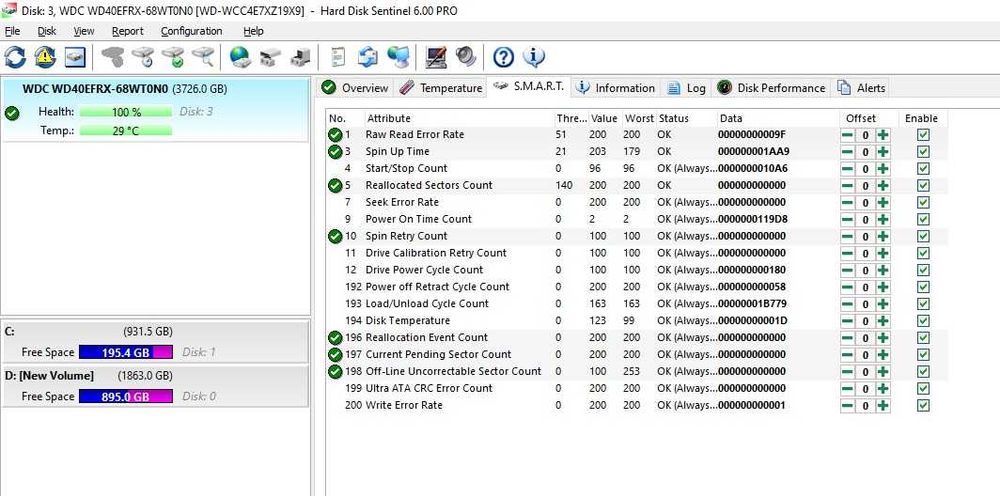1000x496 pixels.
Task: Click the Health 100 % progress bar
Action: tap(126, 112)
